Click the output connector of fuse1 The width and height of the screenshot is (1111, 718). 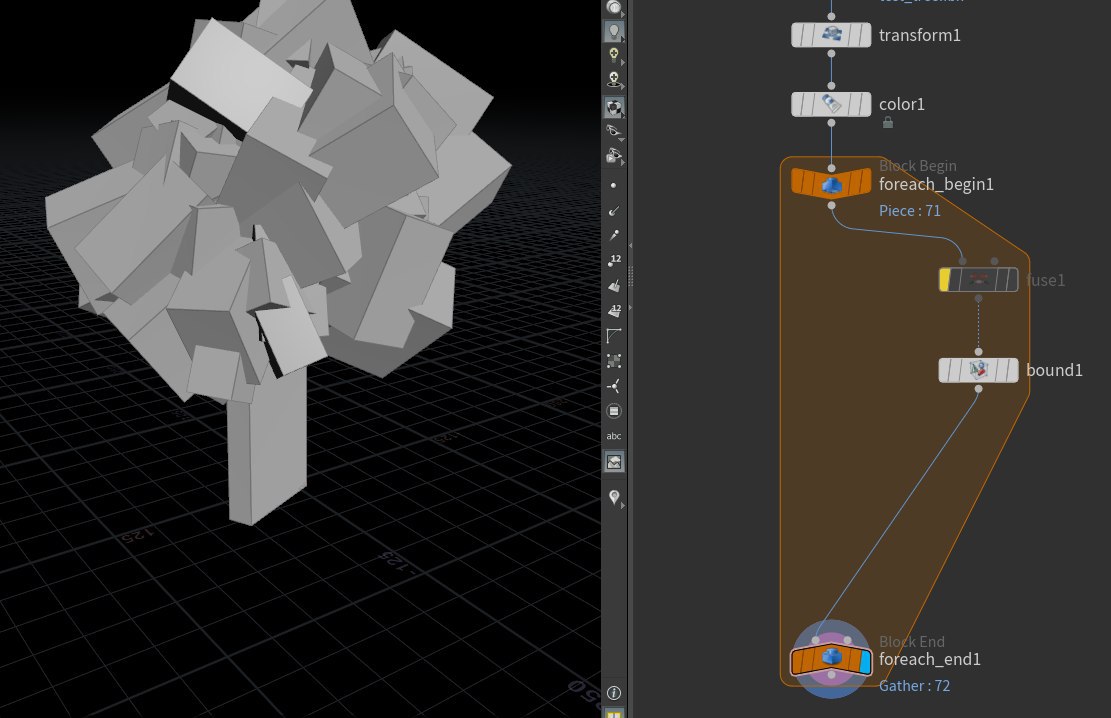point(979,298)
